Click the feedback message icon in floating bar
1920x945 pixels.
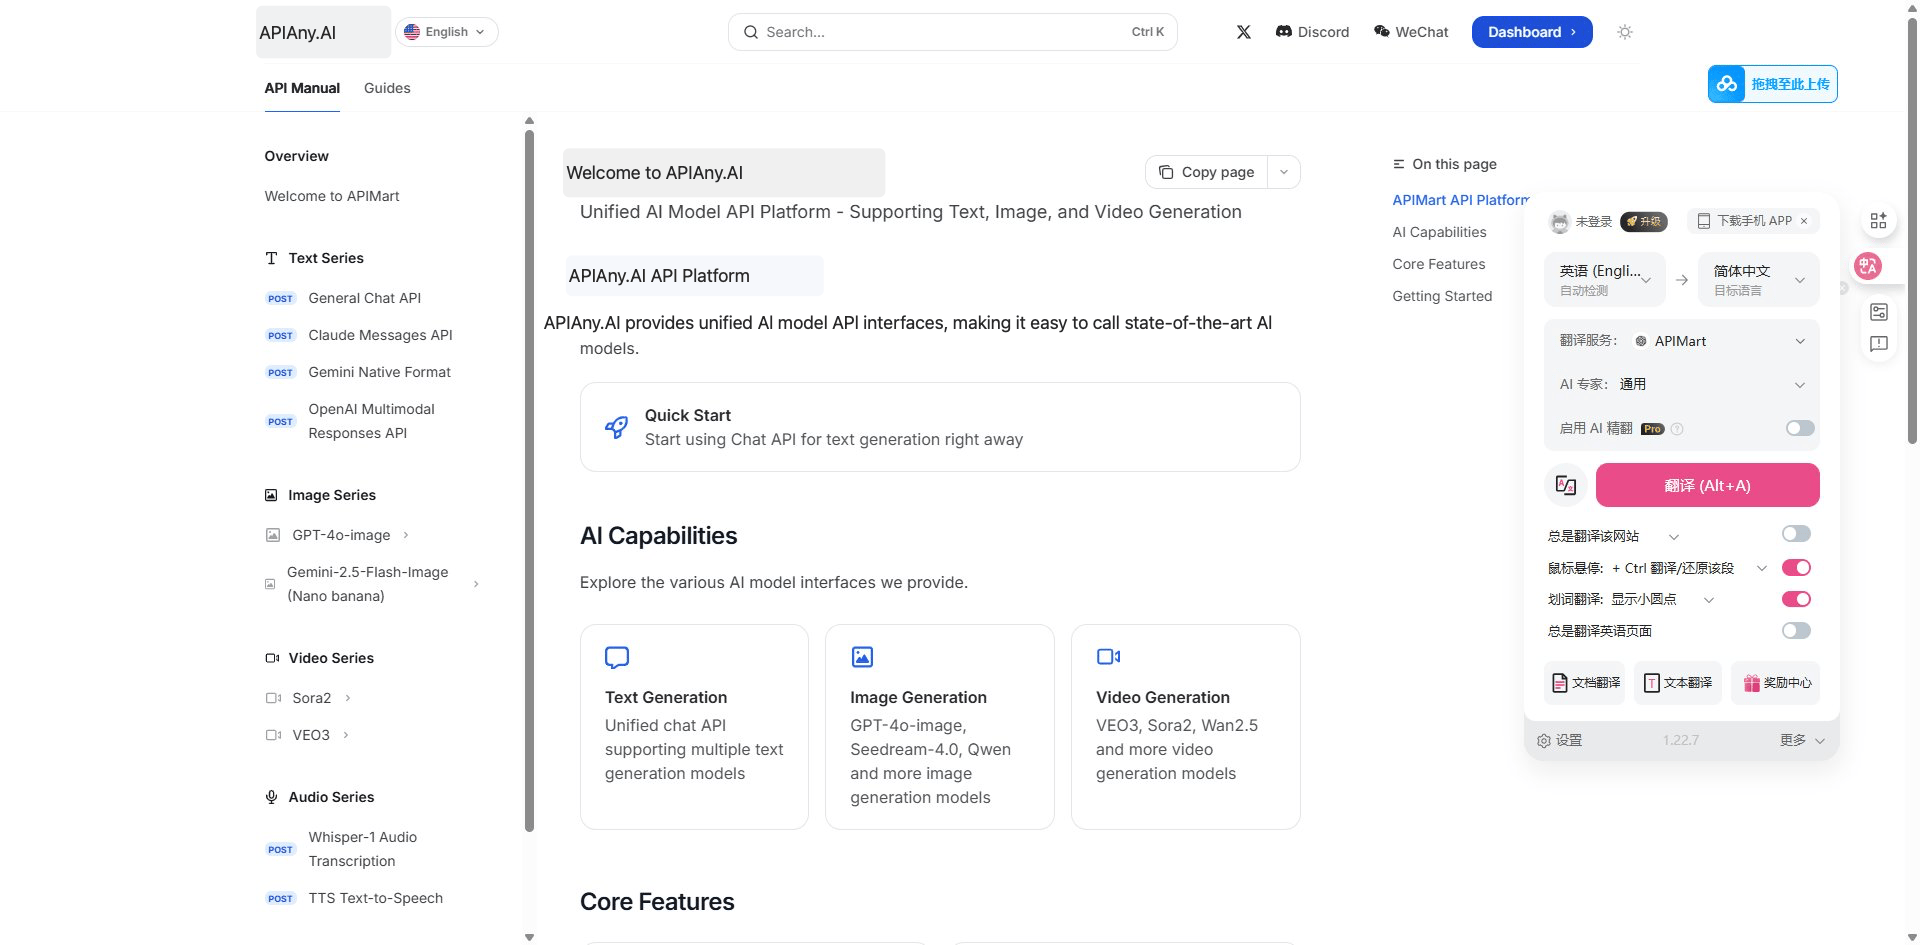pyautogui.click(x=1879, y=344)
